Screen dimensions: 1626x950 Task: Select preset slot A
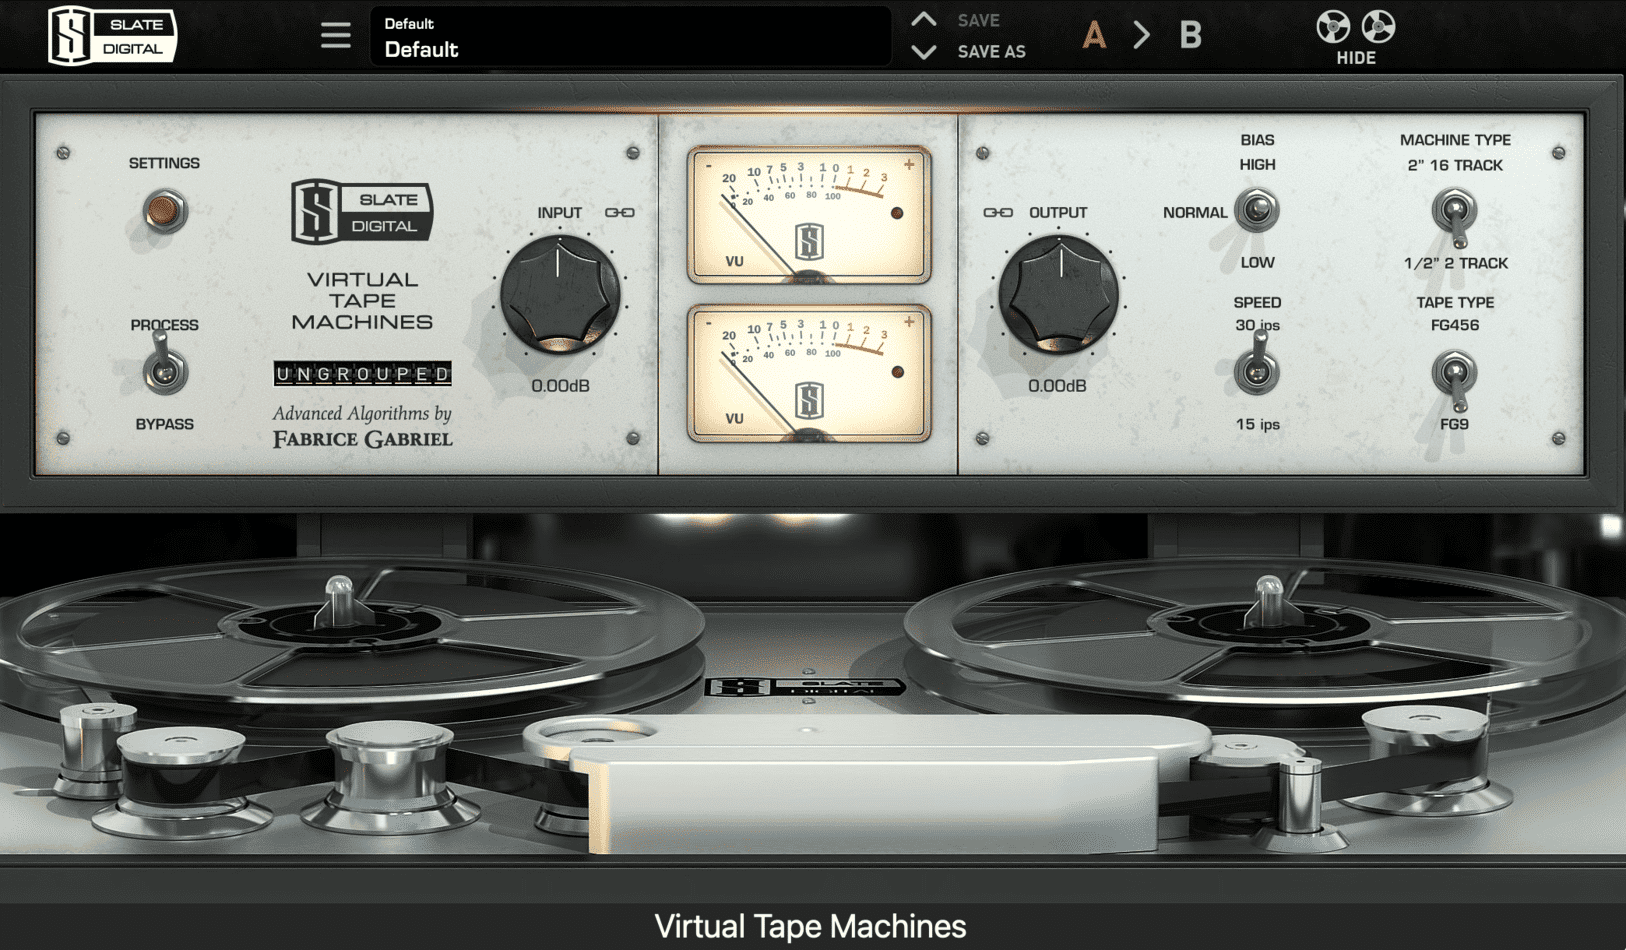click(1094, 36)
